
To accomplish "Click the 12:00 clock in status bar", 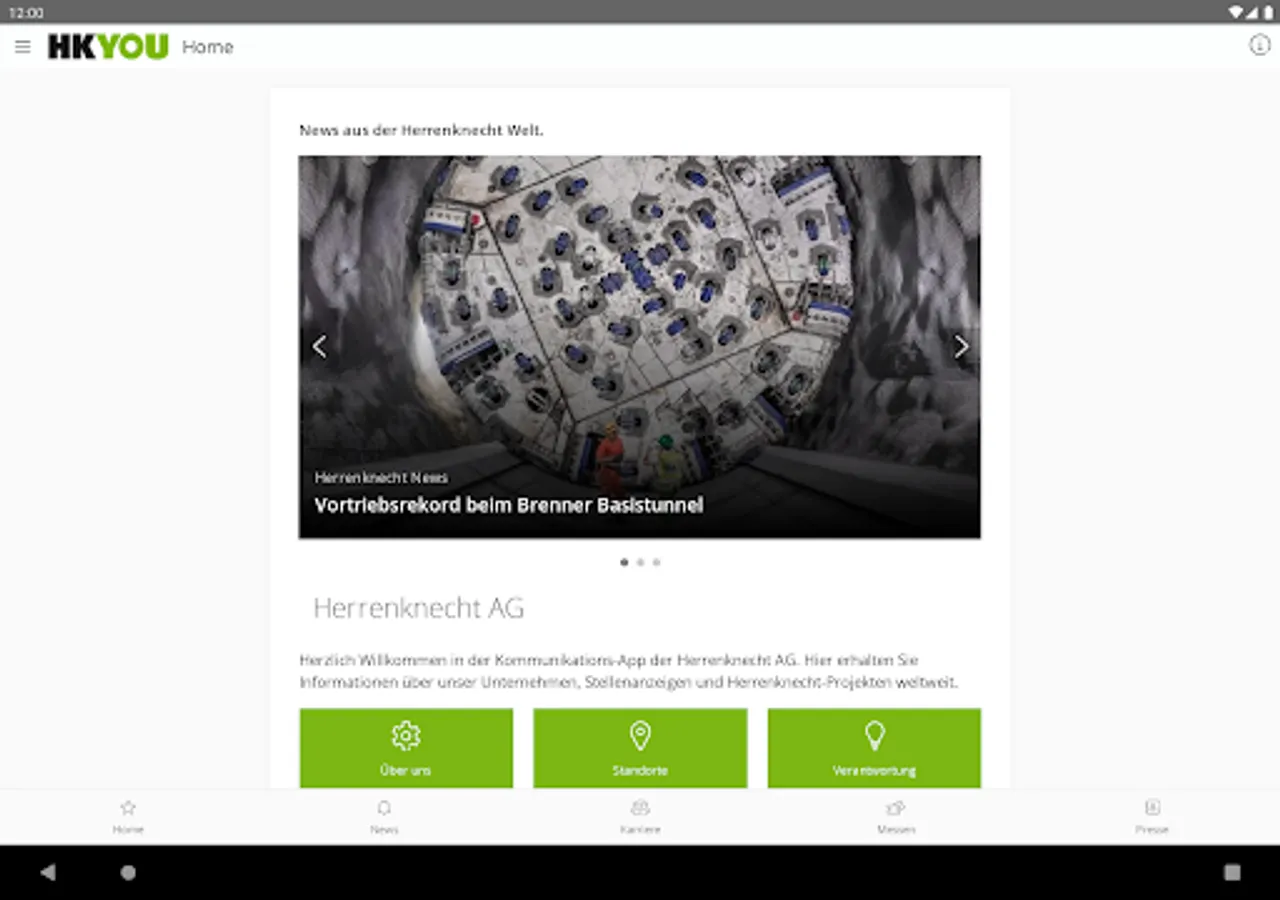I will pos(26,12).
